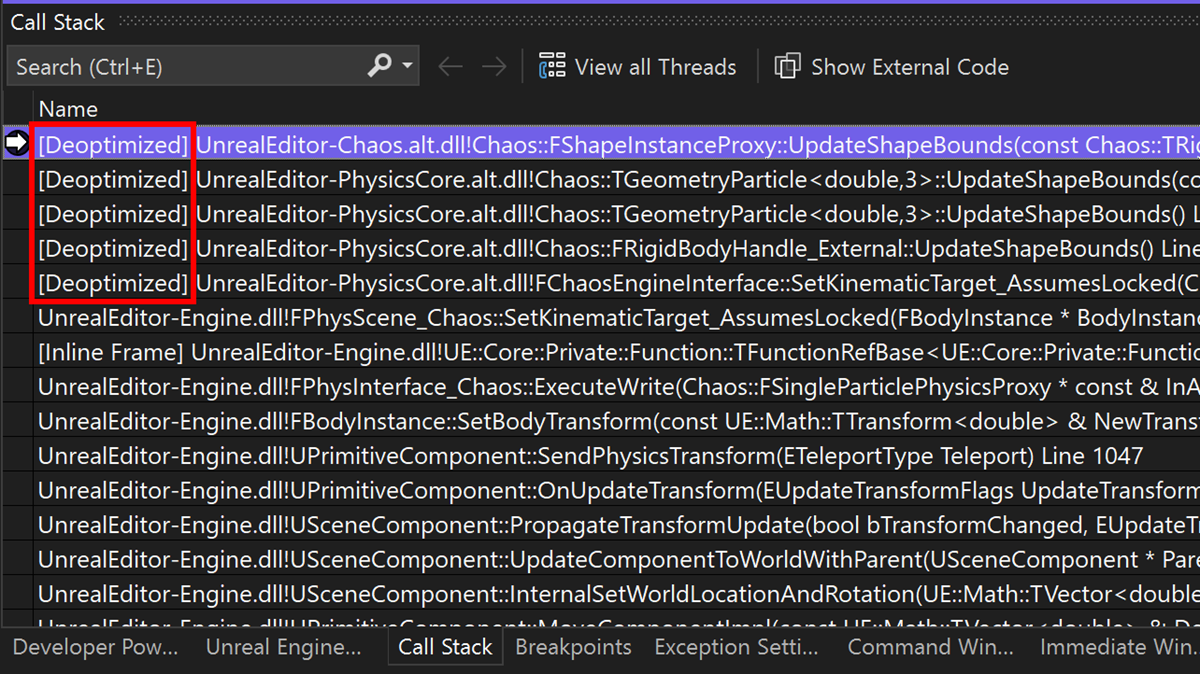Click the forward navigation arrow

[493, 66]
